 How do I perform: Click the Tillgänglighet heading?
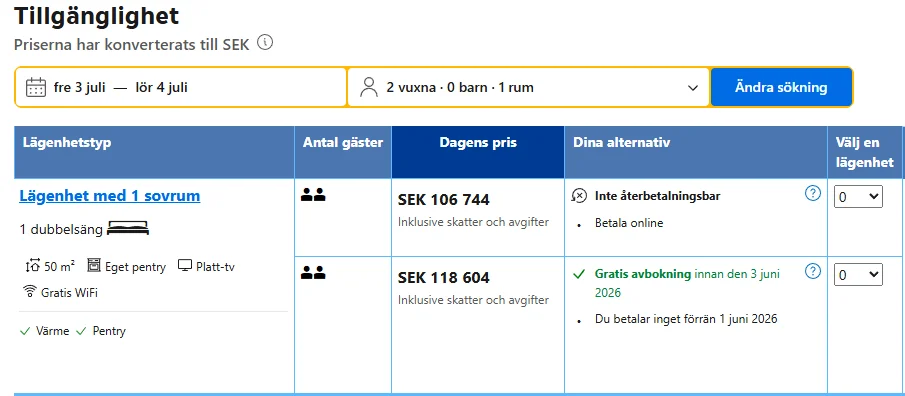coord(96,16)
